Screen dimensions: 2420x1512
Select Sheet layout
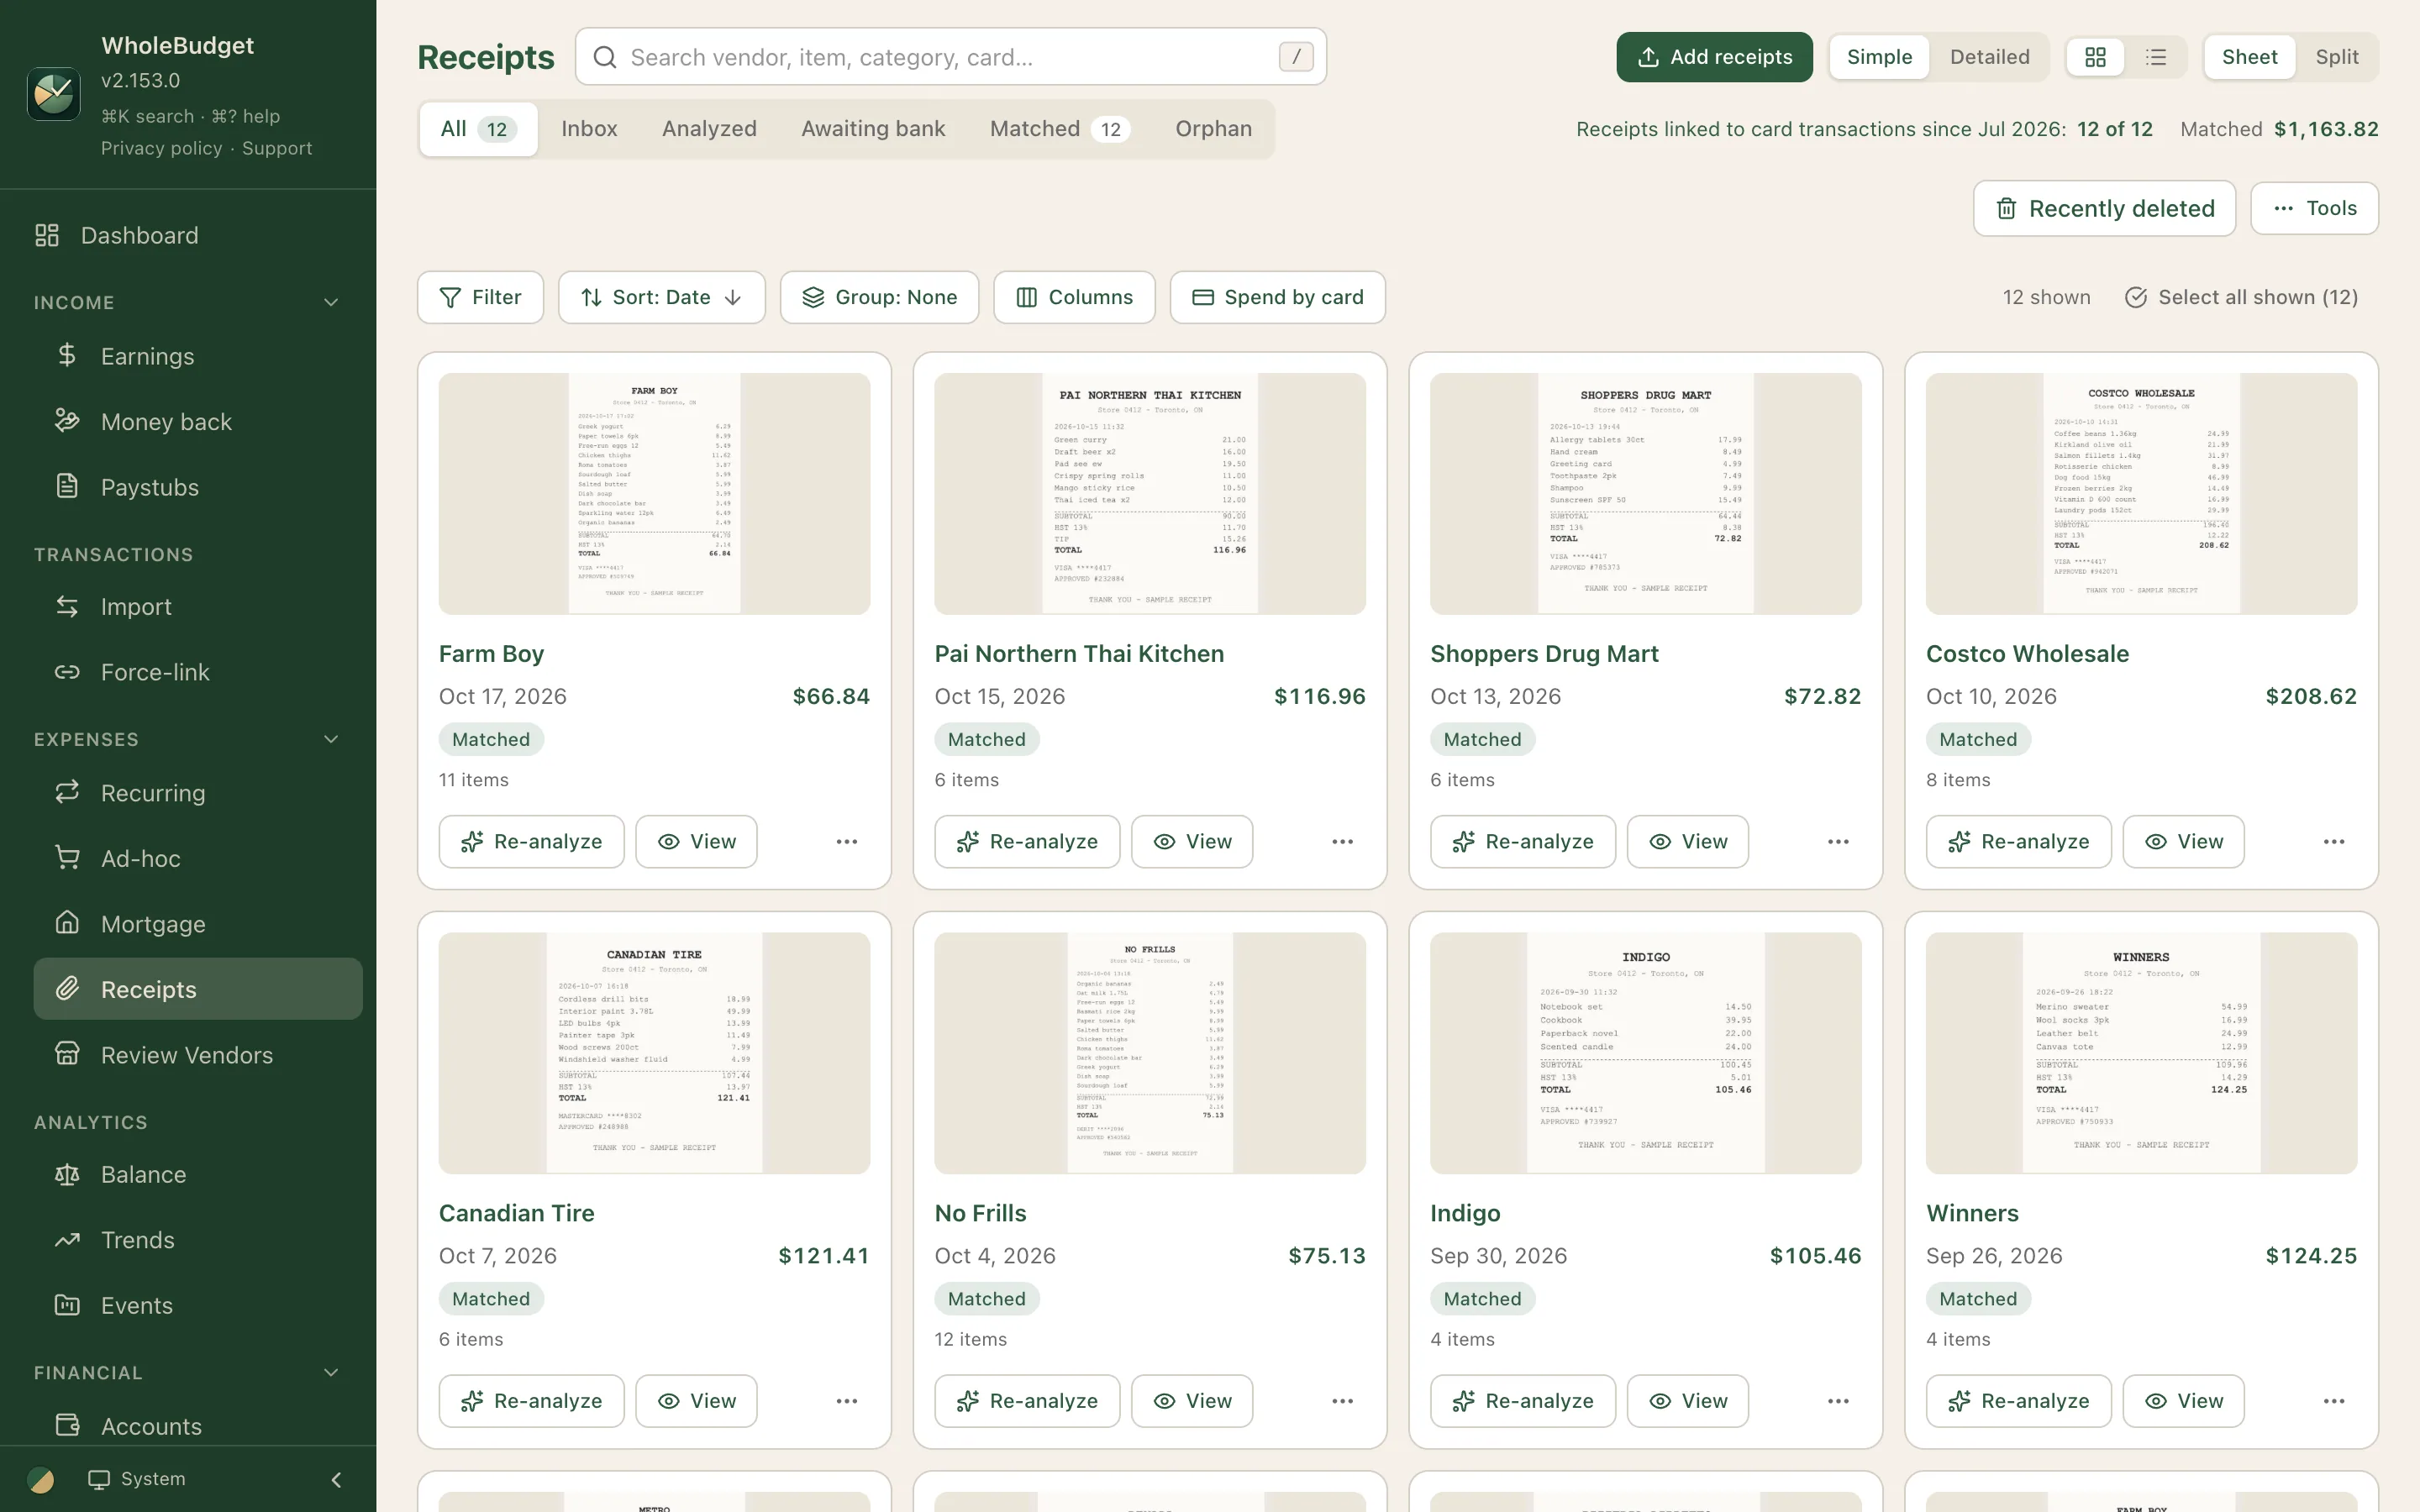2250,57
